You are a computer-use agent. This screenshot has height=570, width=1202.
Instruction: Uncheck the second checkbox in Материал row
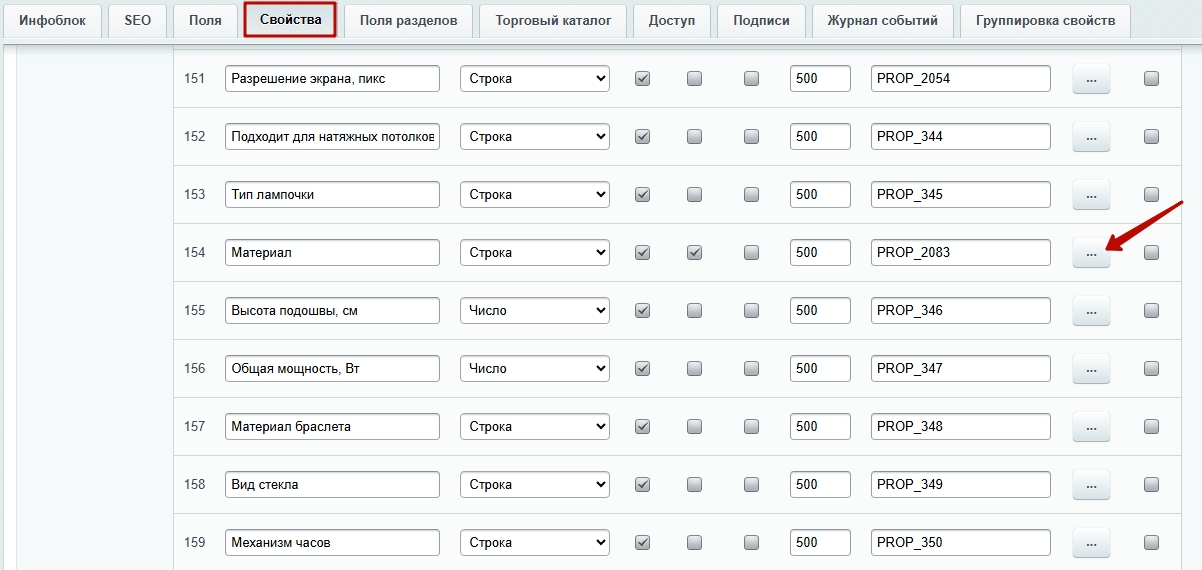[695, 253]
